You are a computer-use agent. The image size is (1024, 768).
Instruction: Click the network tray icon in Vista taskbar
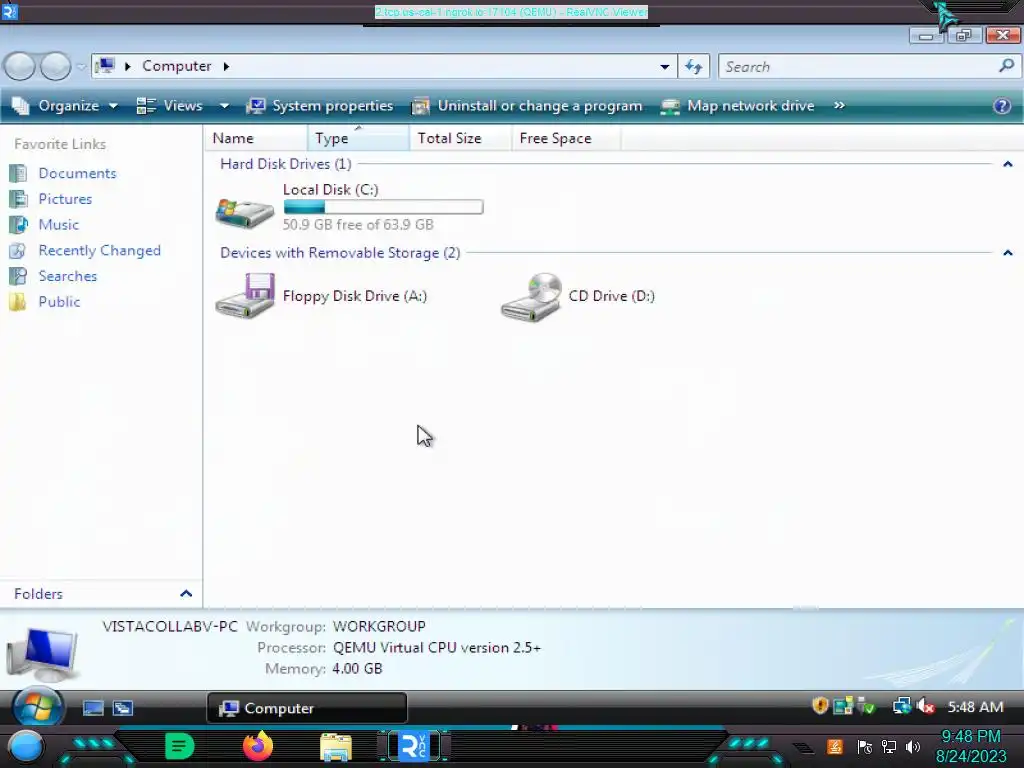pyautogui.click(x=902, y=706)
